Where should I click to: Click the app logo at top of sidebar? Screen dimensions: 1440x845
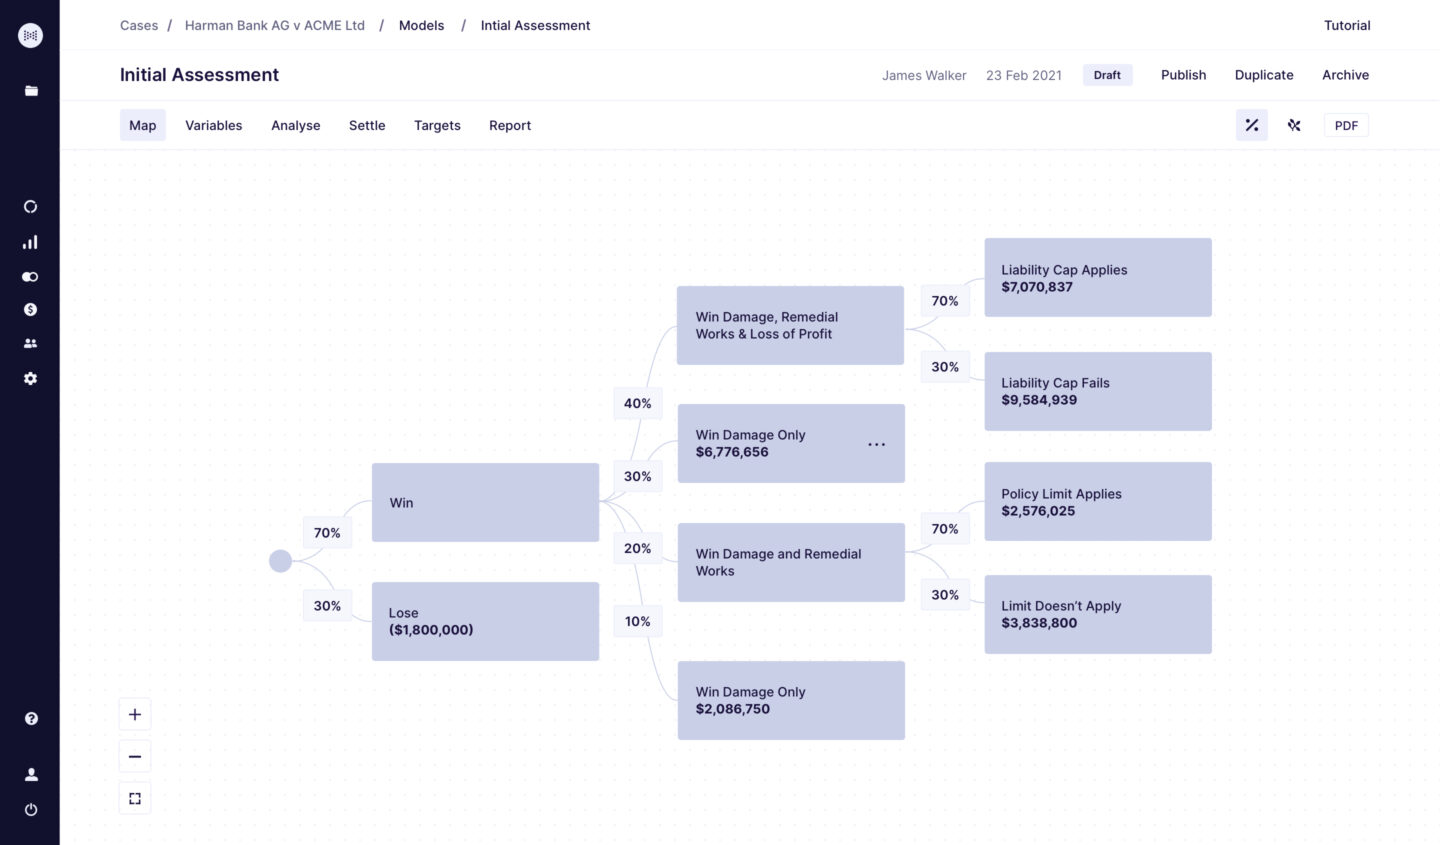[30, 35]
